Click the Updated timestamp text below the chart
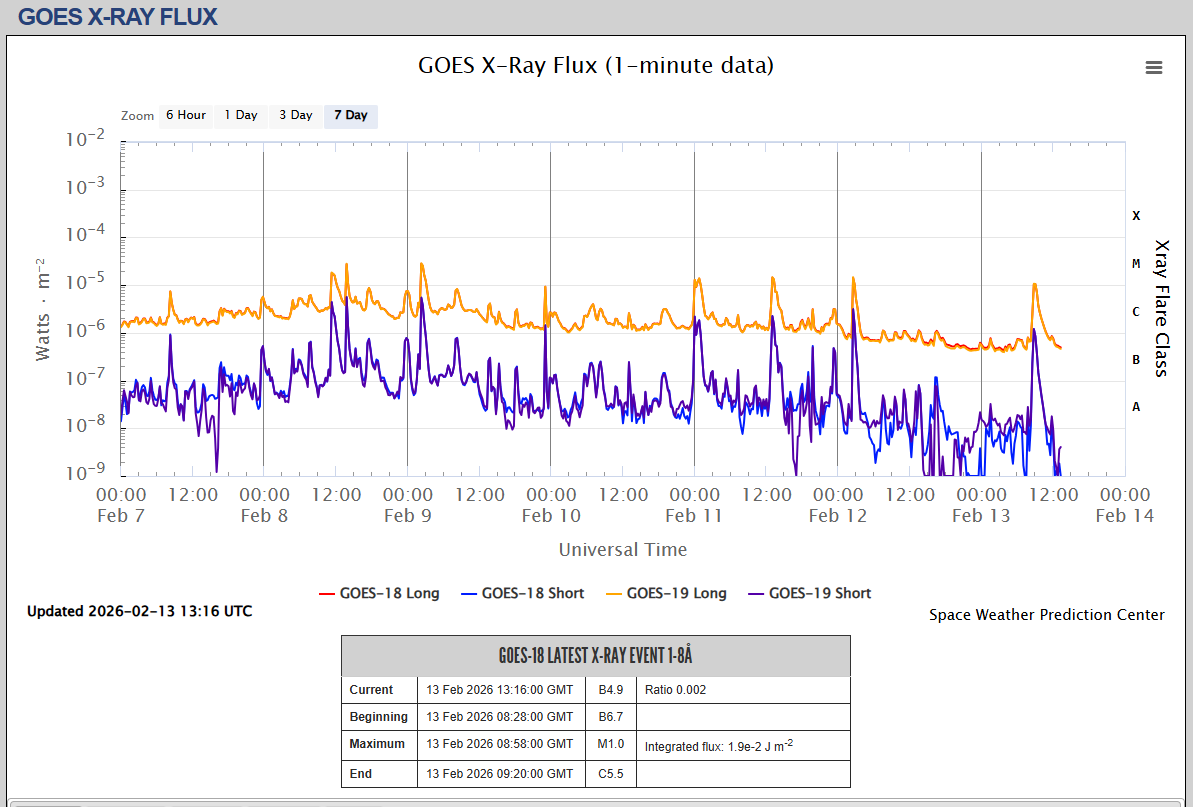Screen dimensions: 1193x807 [x=139, y=611]
